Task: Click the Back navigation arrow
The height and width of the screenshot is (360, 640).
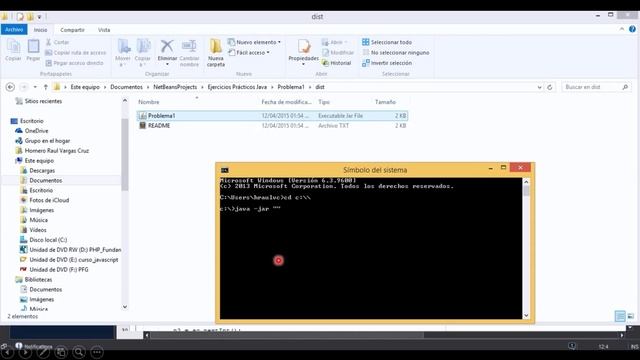Action: [x=10, y=87]
